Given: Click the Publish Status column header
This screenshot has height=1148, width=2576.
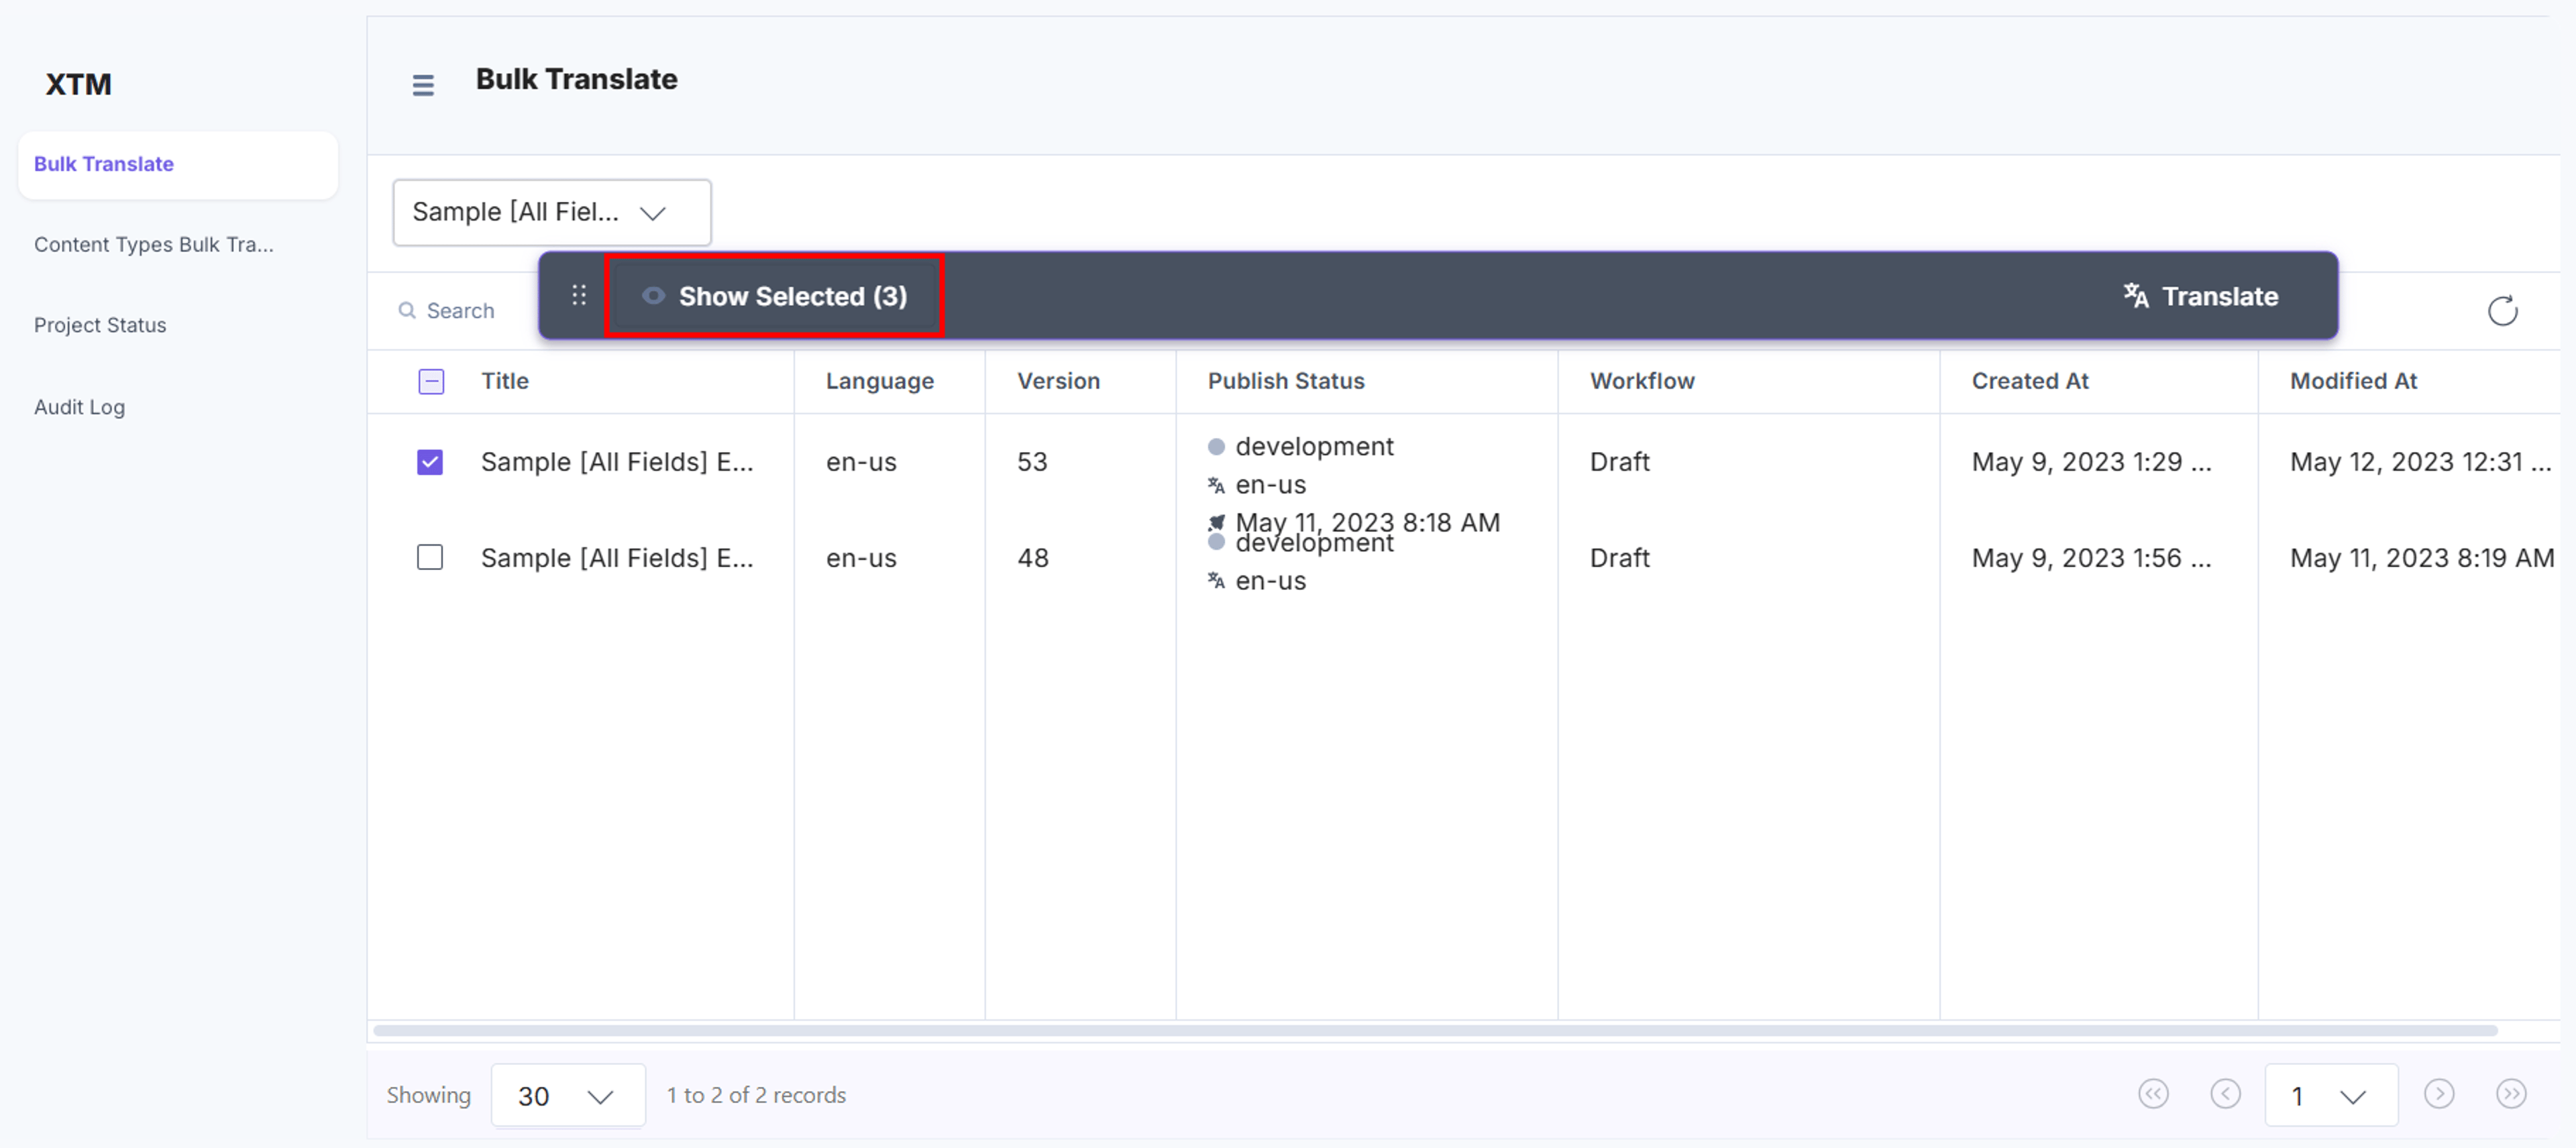Looking at the screenshot, I should click(x=1286, y=381).
